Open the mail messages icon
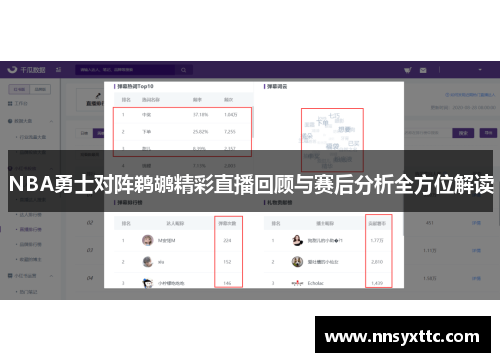Viewport: 500px width, 362px height. 423,70
